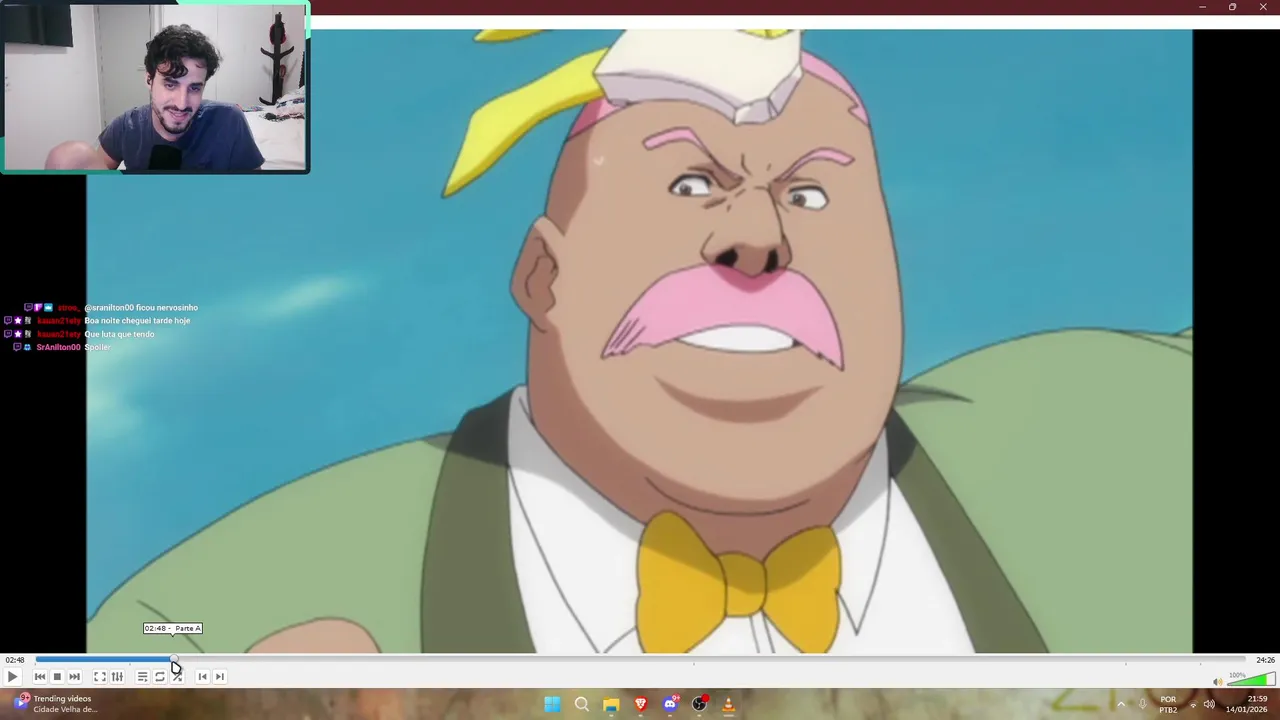Click the system tray volume icon
The width and height of the screenshot is (1280, 720).
tap(1209, 704)
